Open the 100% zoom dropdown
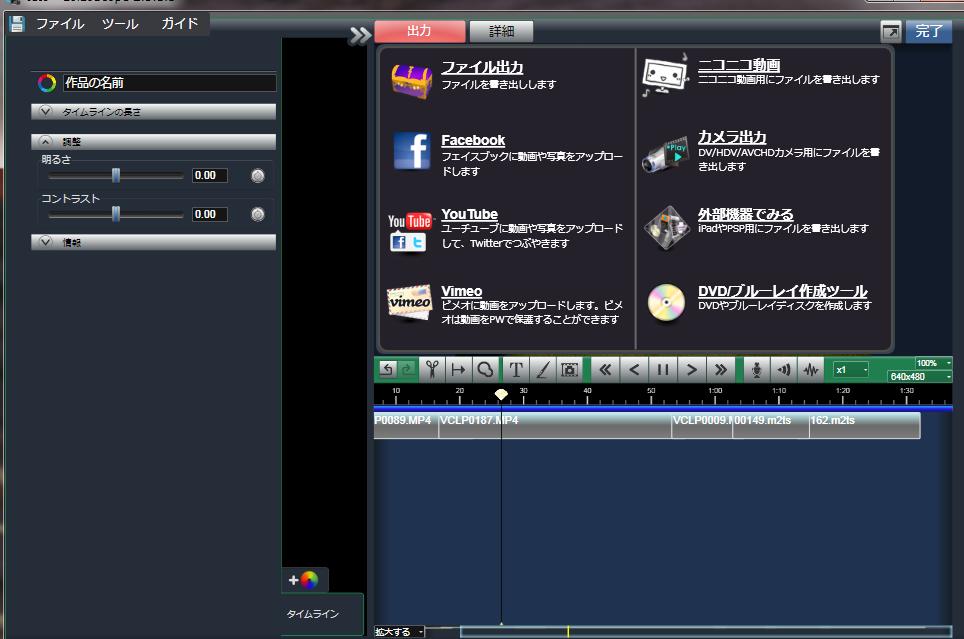The image size is (964, 639). [933, 363]
